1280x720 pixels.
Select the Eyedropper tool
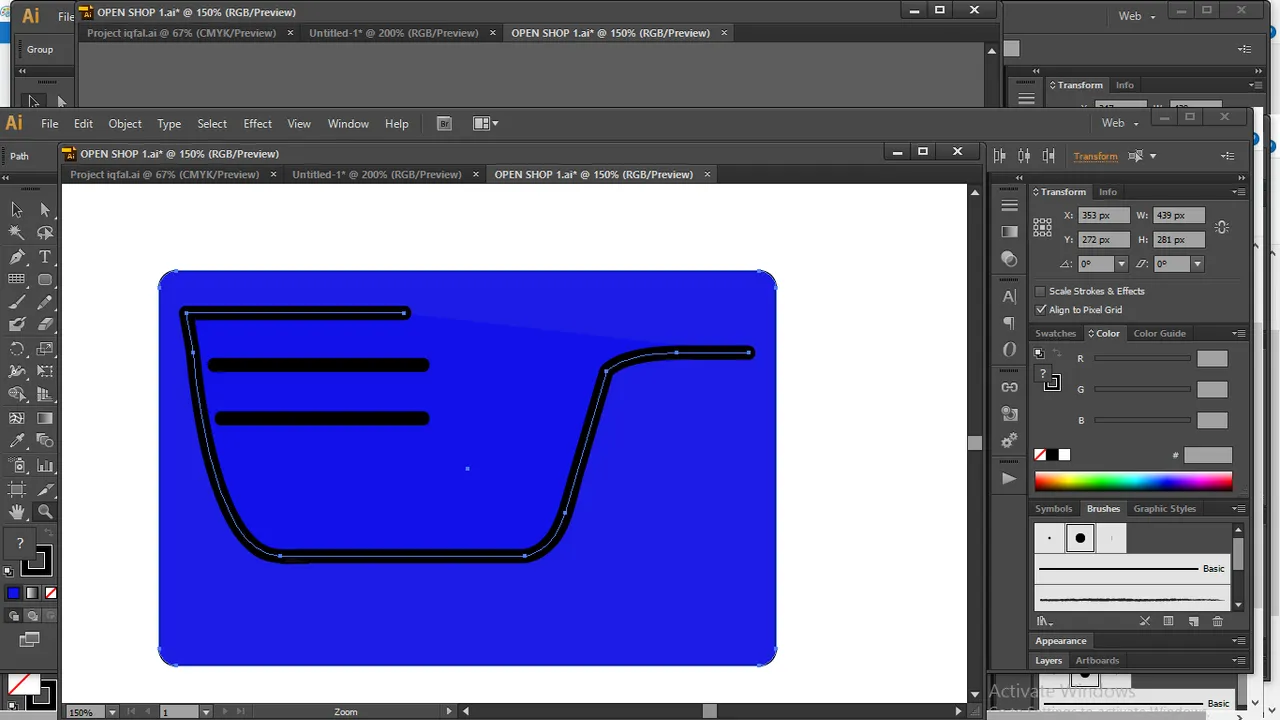17,441
